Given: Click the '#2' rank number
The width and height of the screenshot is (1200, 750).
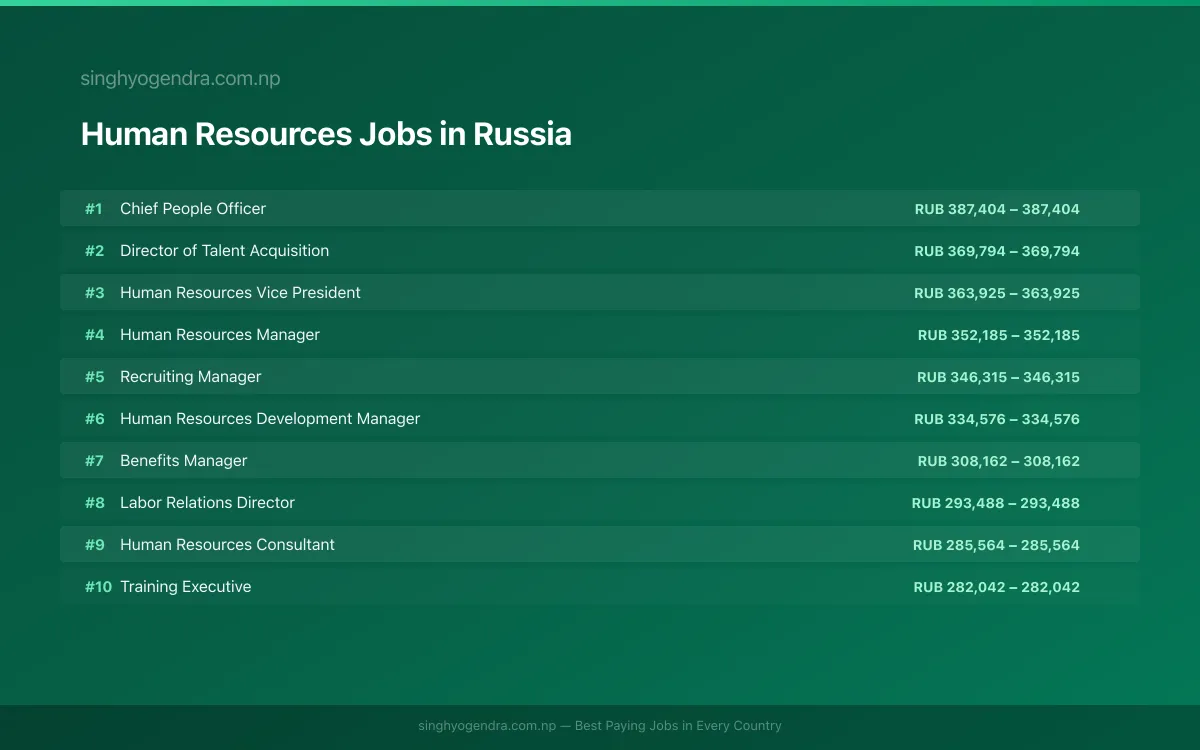Looking at the screenshot, I should pyautogui.click(x=94, y=251).
